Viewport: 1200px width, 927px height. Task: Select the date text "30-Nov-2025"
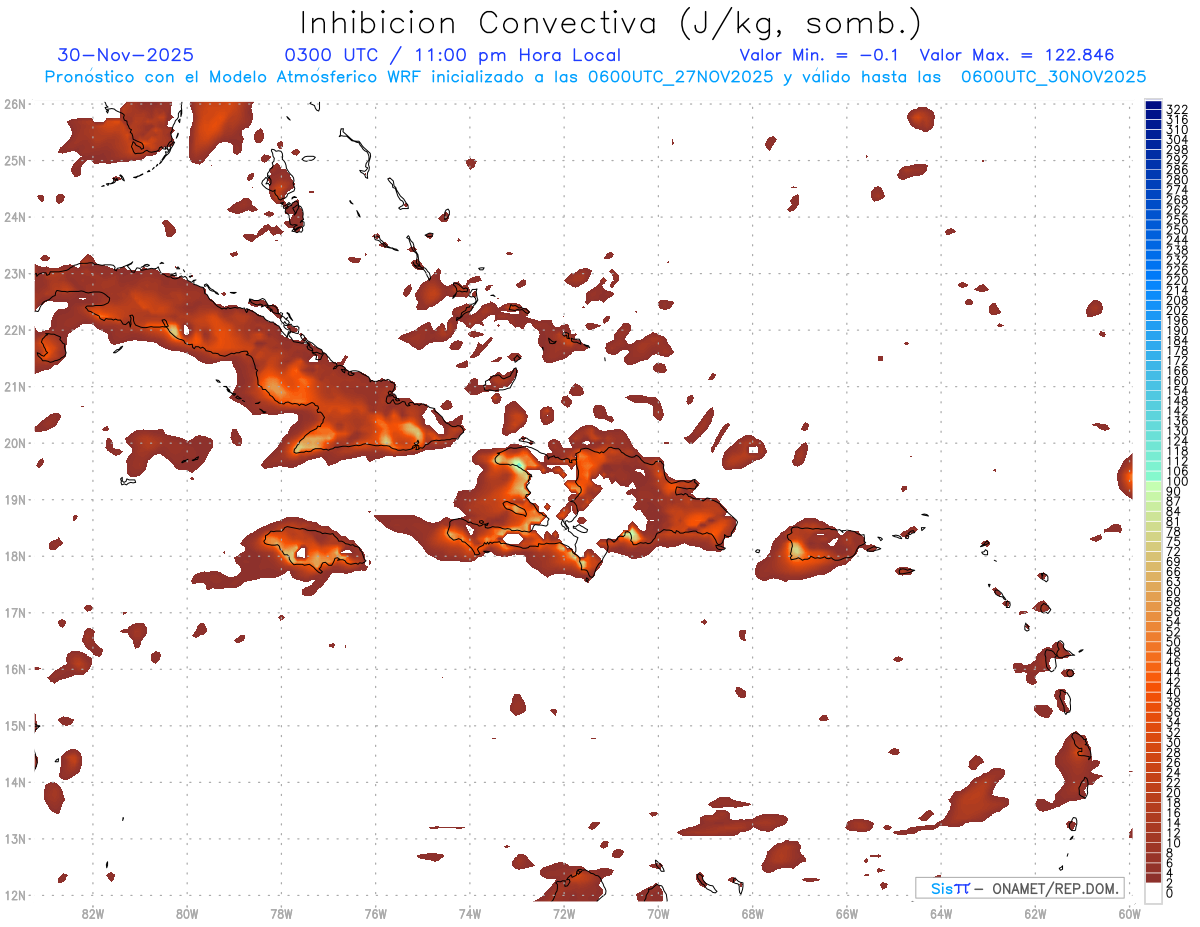click(126, 55)
